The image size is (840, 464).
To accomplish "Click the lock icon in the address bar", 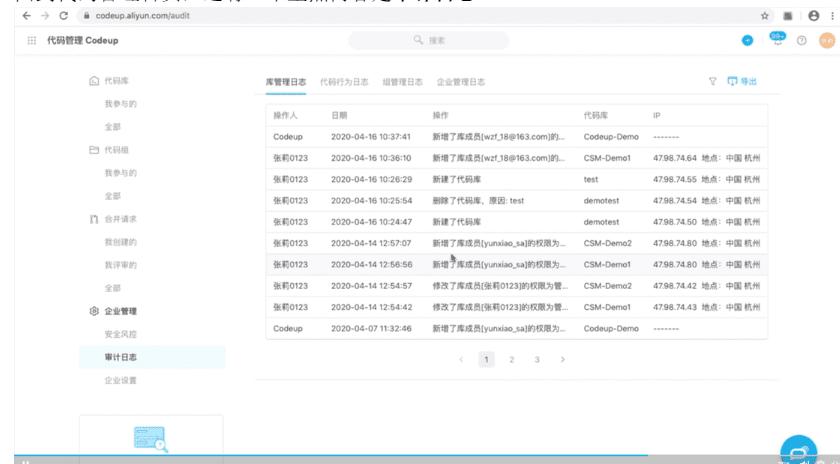I will click(86, 16).
